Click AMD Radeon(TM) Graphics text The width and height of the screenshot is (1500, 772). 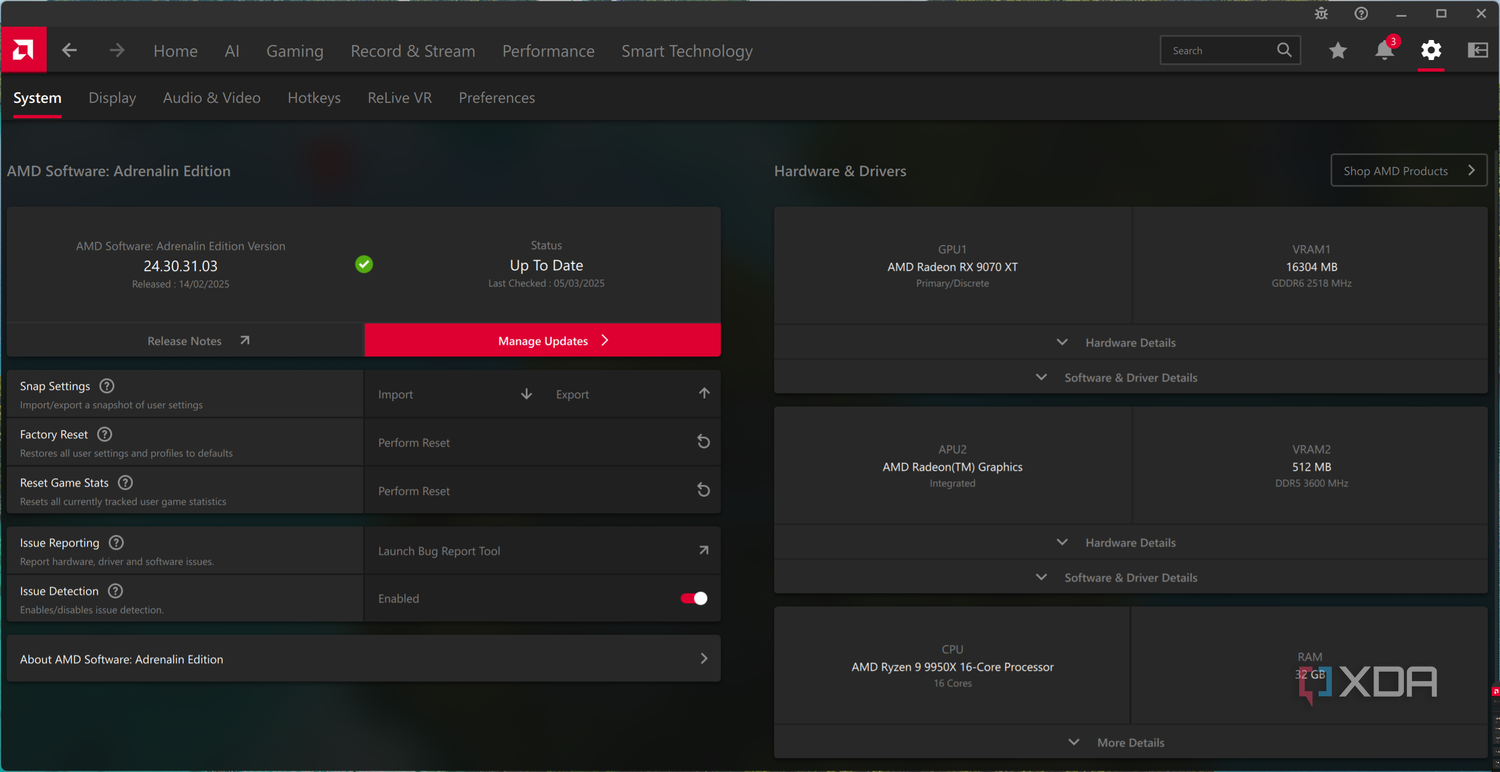coord(952,467)
